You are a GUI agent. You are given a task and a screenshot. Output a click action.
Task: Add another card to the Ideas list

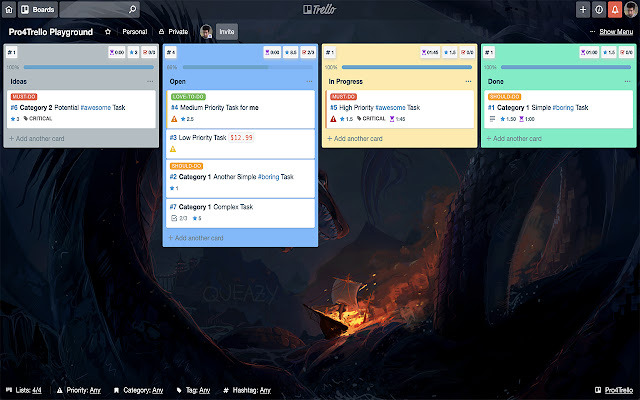37,139
